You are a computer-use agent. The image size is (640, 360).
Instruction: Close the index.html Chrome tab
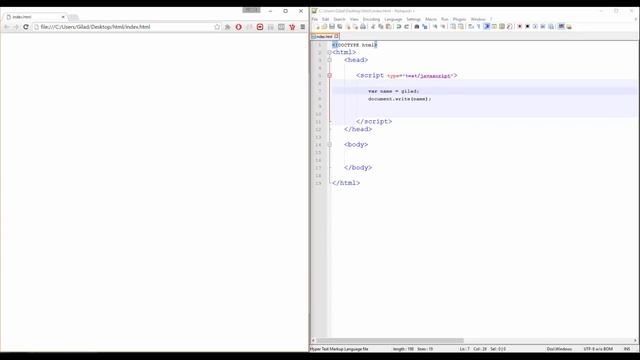(63, 17)
